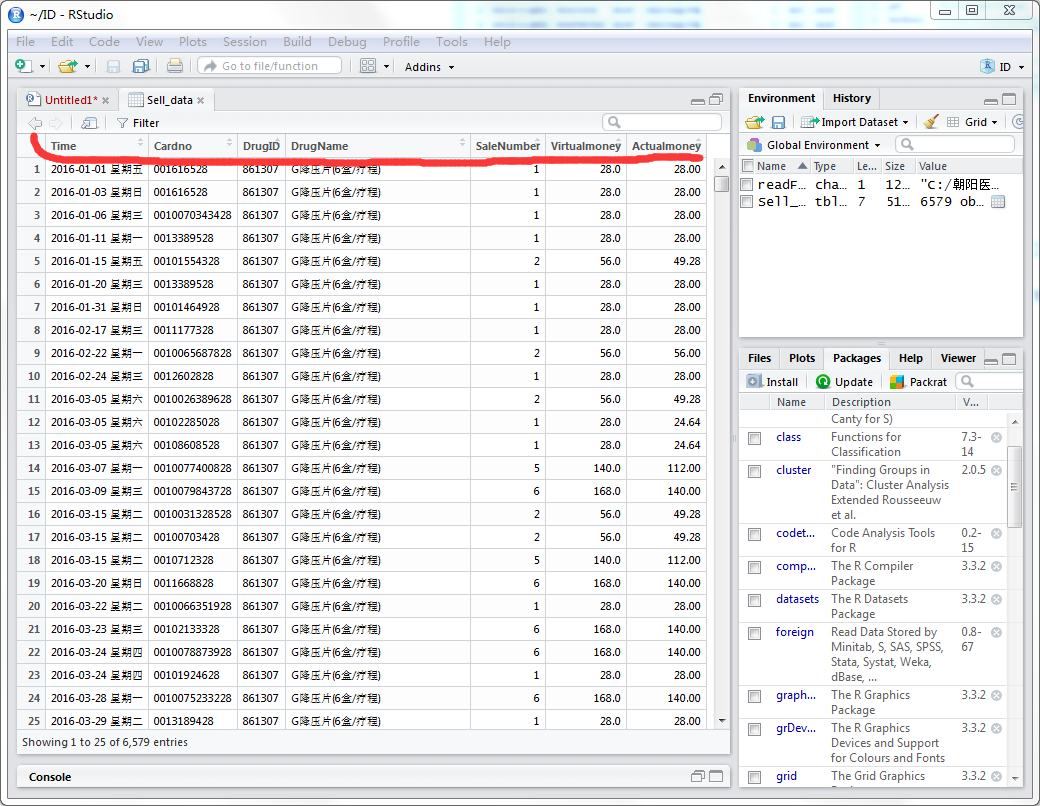
Task: Open the foreign package link
Action: [795, 632]
